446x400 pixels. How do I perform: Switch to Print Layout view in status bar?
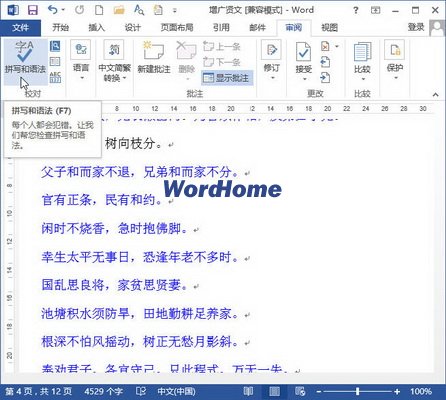[x=274, y=391]
